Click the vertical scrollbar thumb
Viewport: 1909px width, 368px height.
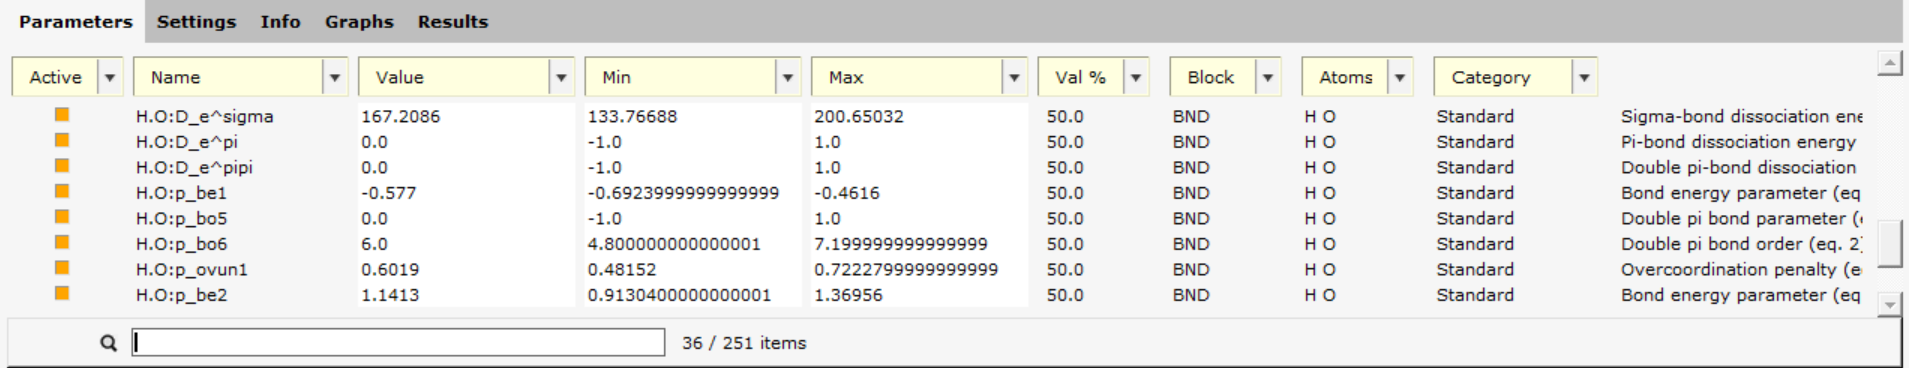point(1889,244)
